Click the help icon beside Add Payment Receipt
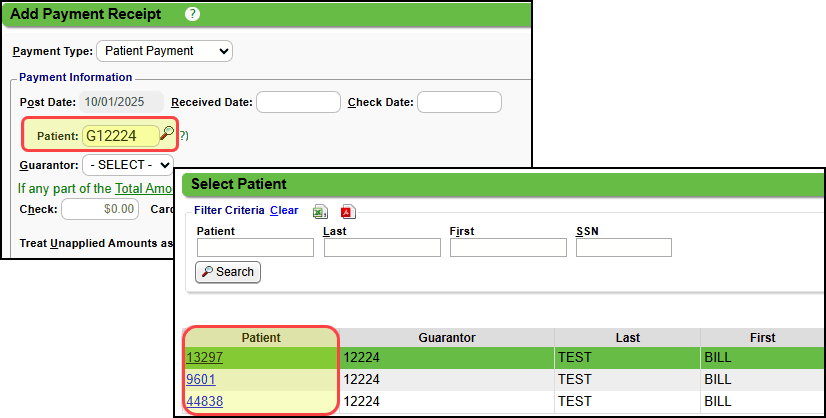 click(x=193, y=14)
